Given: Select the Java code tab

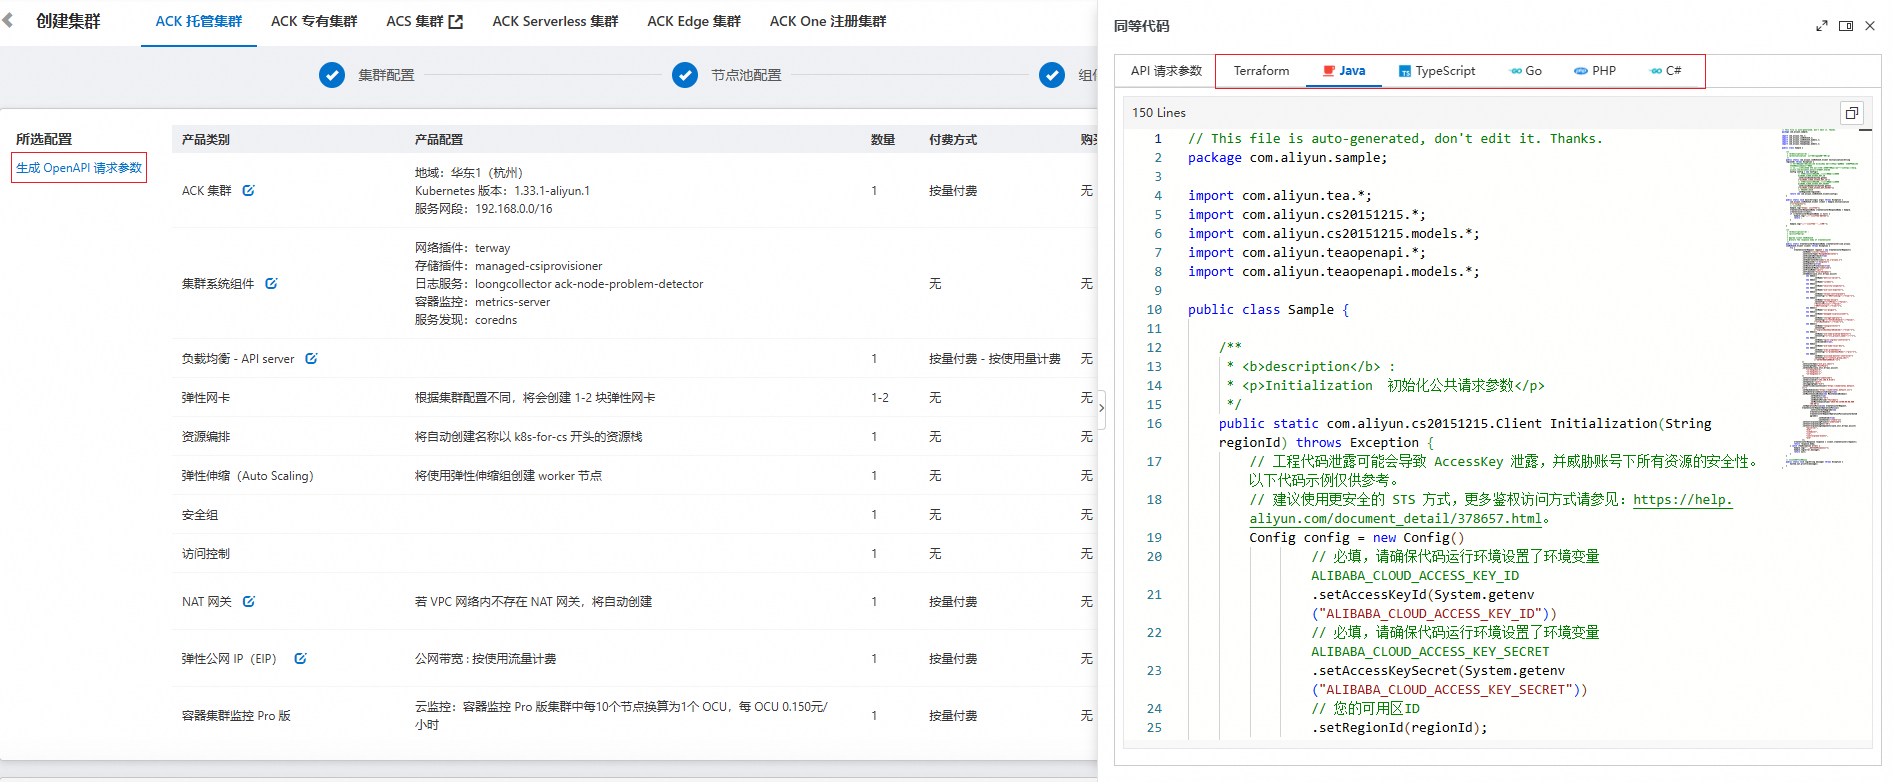Looking at the screenshot, I should point(1344,71).
